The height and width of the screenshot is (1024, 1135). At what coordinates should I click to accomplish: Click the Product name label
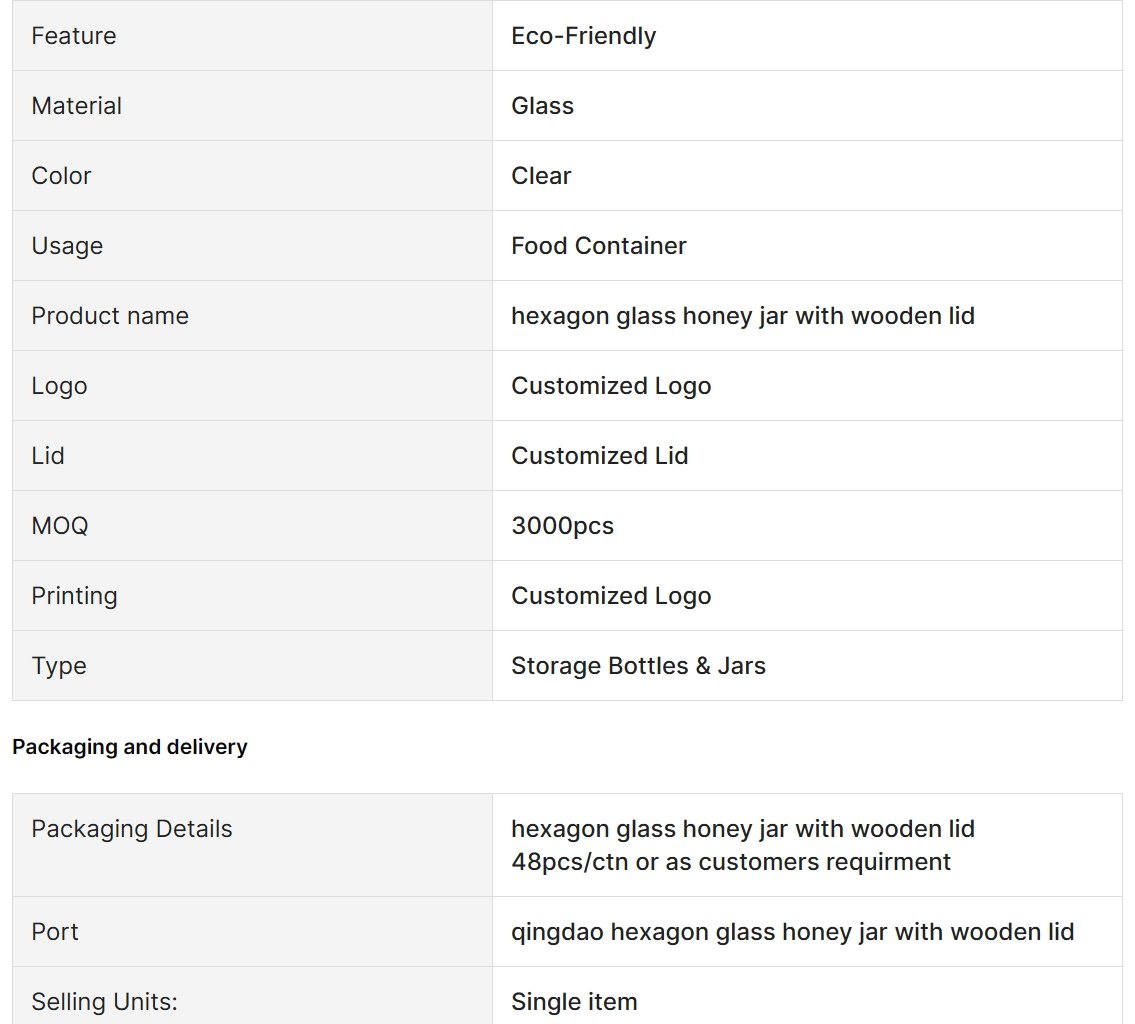pyautogui.click(x=110, y=316)
